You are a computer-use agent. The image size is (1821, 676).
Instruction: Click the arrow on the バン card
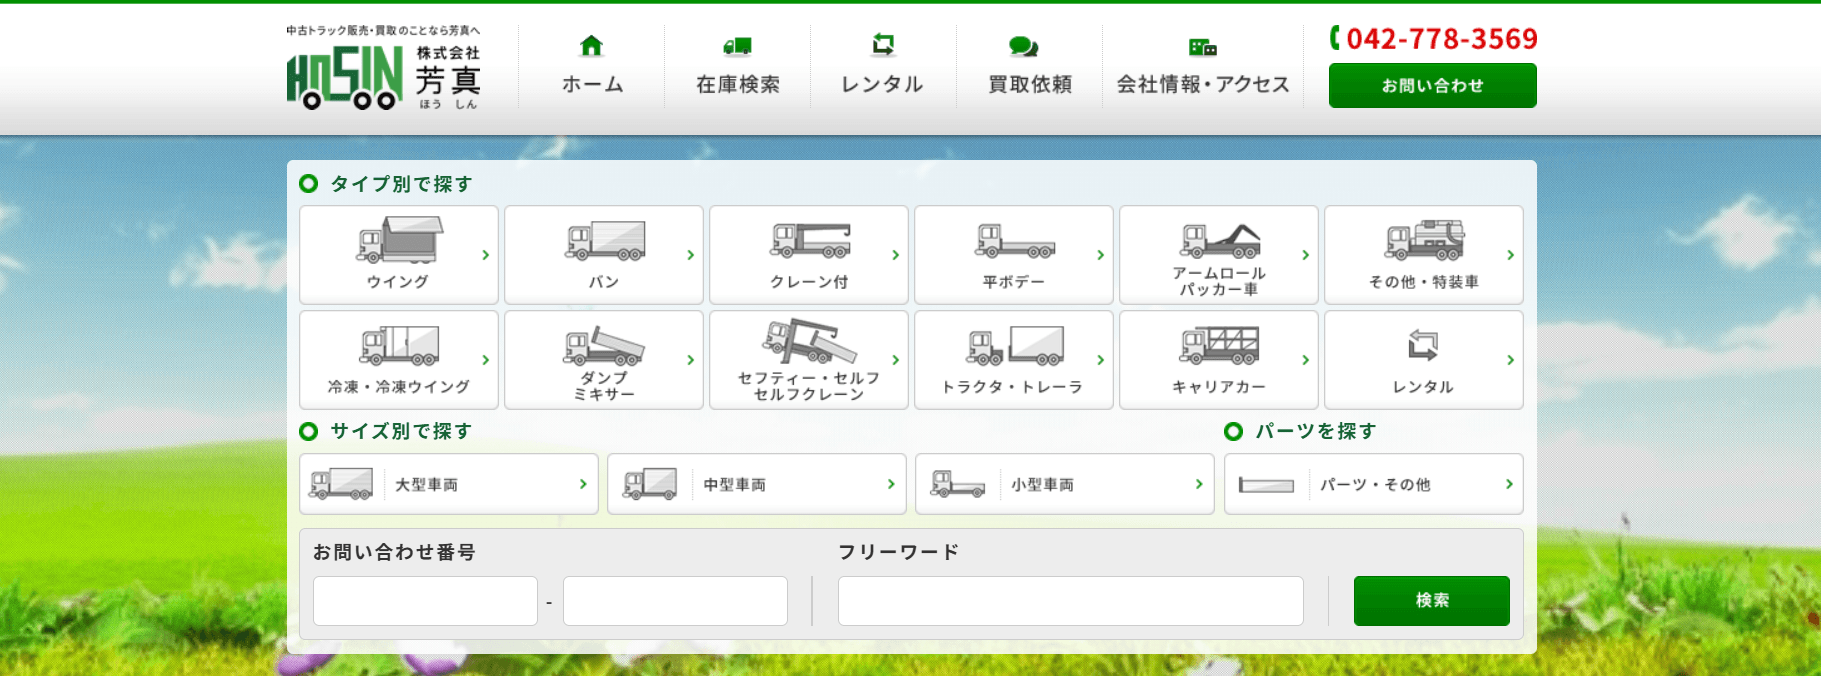691,255
